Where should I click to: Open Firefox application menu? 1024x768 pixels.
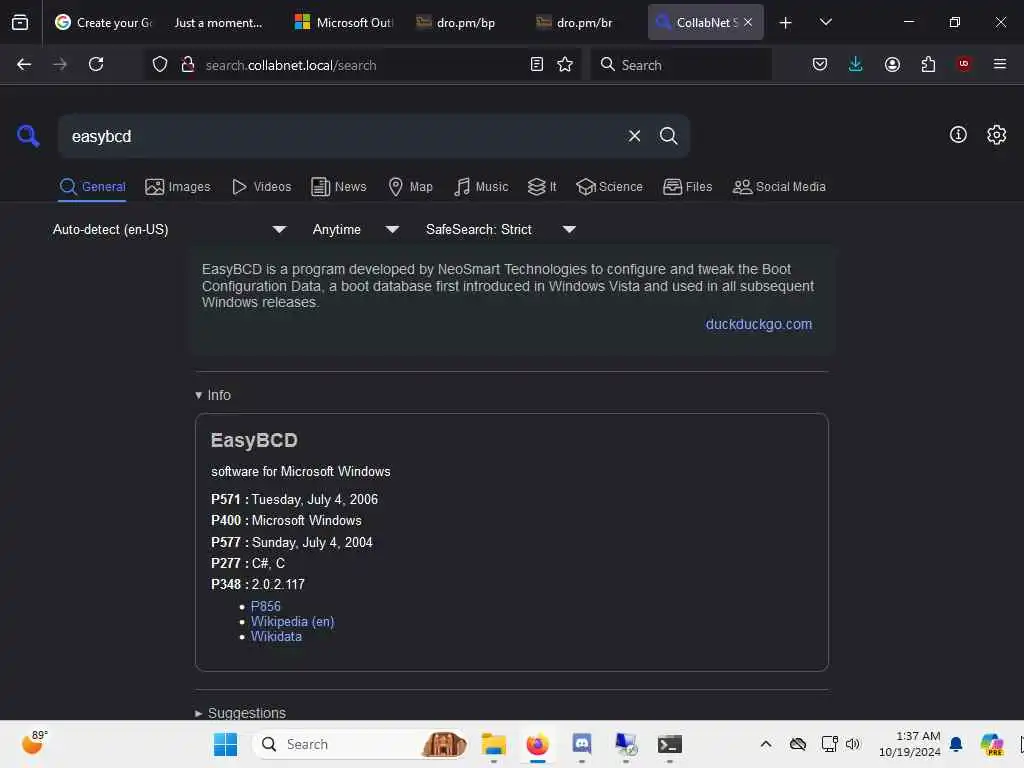pos(999,64)
